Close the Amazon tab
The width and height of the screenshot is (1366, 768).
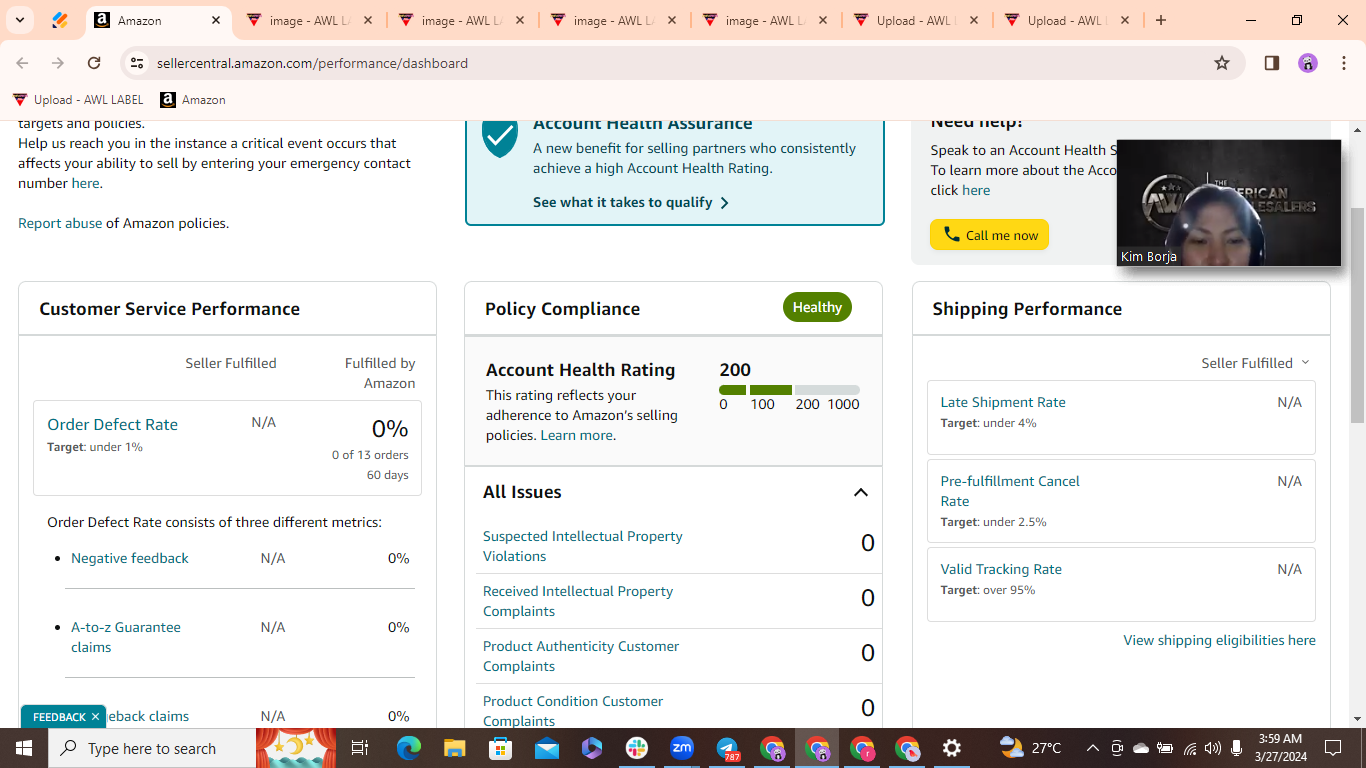point(217,20)
